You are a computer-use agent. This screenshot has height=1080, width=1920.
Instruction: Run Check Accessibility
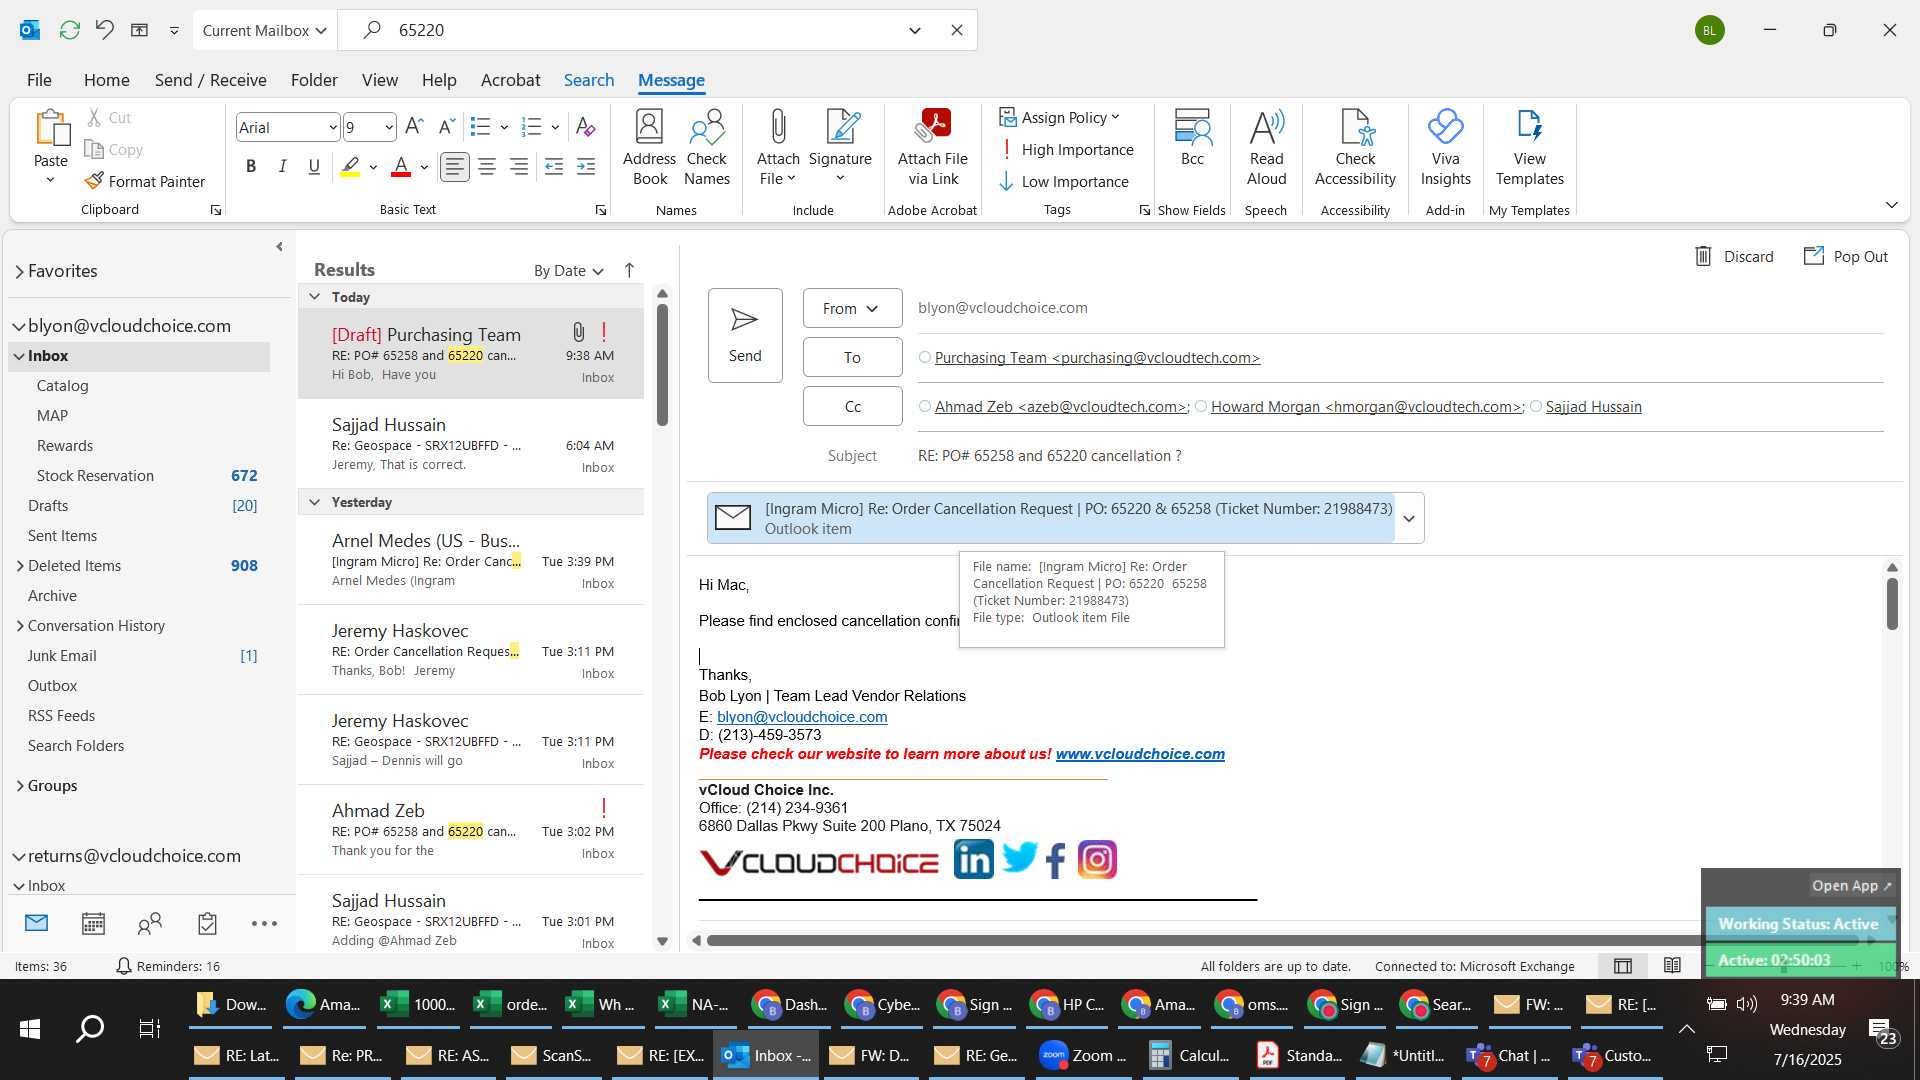tap(1355, 148)
